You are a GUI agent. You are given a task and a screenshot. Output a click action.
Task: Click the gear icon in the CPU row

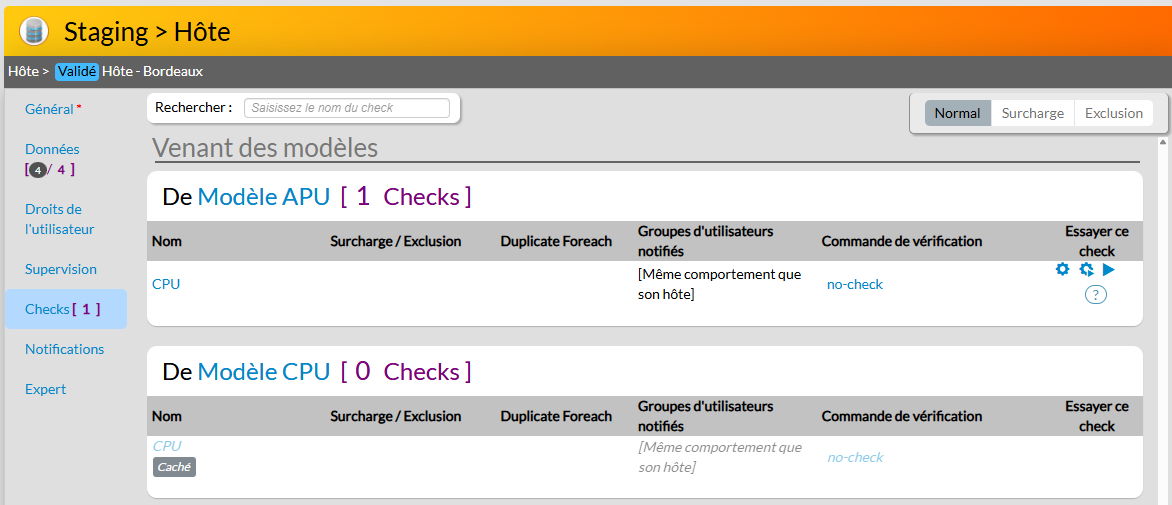pyautogui.click(x=1062, y=269)
